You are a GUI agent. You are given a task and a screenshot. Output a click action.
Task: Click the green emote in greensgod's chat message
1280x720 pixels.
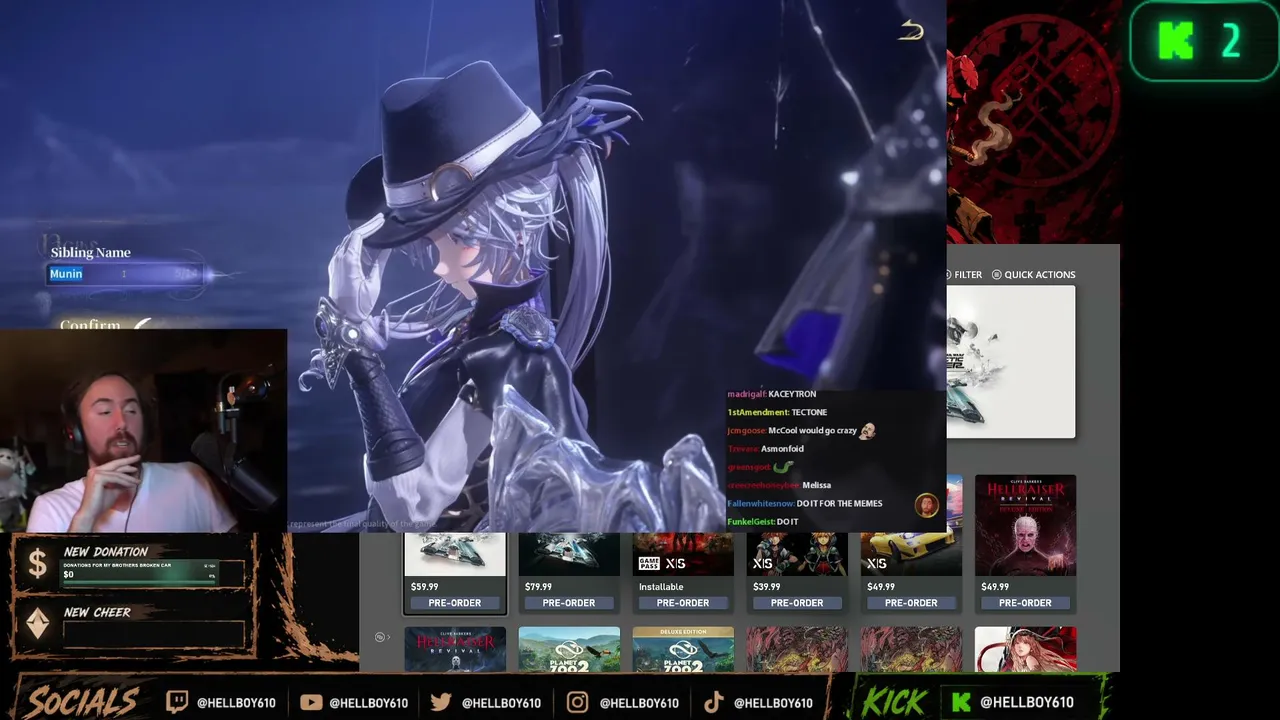[x=782, y=467]
